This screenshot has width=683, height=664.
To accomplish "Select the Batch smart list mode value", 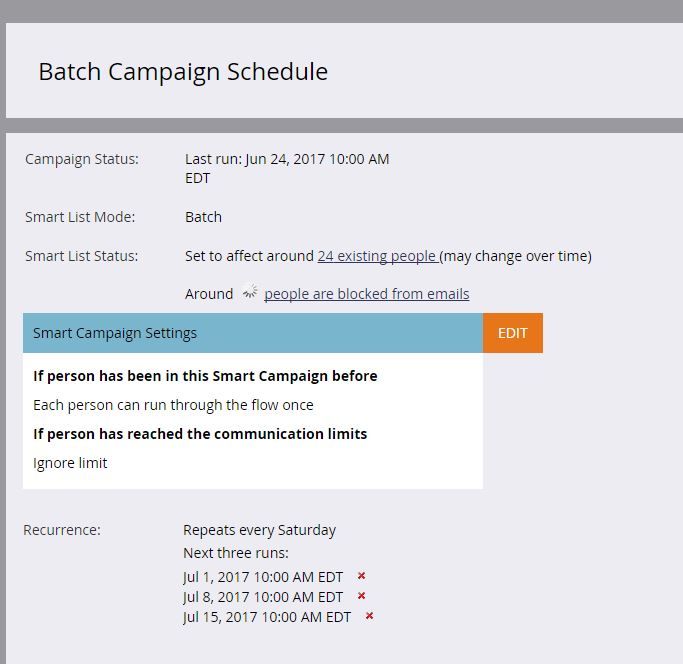I will tap(203, 217).
